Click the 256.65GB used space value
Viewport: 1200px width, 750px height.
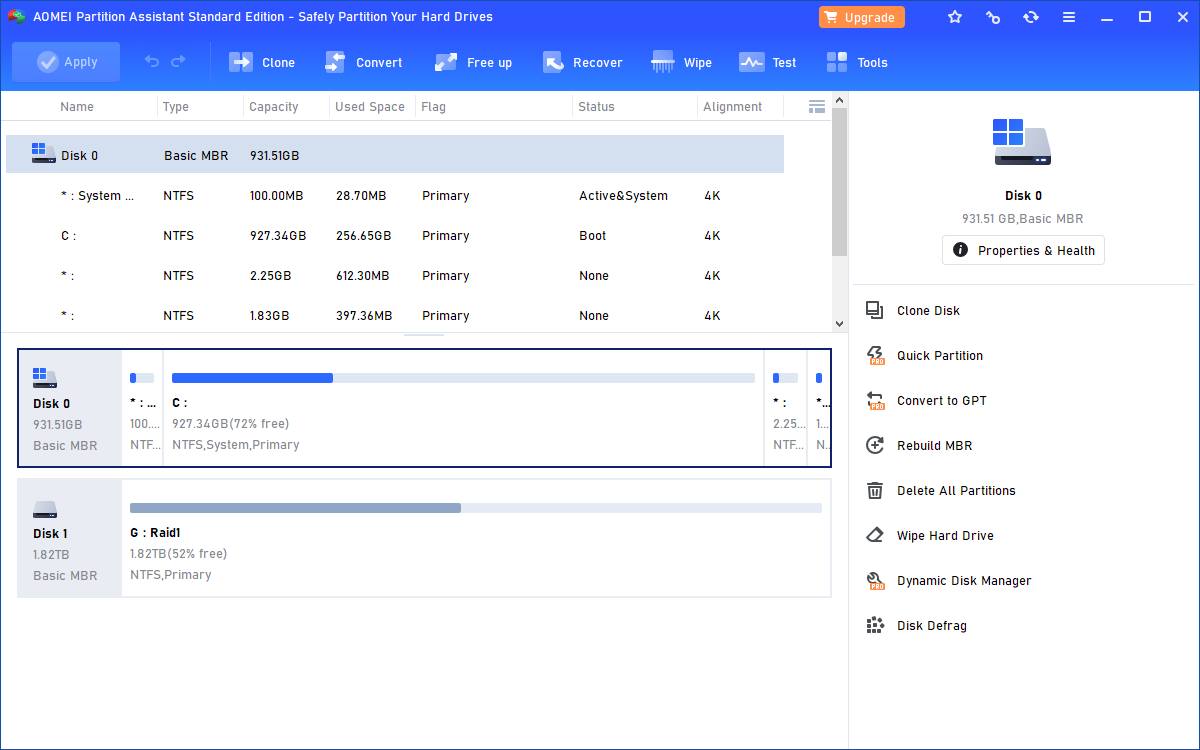[x=363, y=235]
